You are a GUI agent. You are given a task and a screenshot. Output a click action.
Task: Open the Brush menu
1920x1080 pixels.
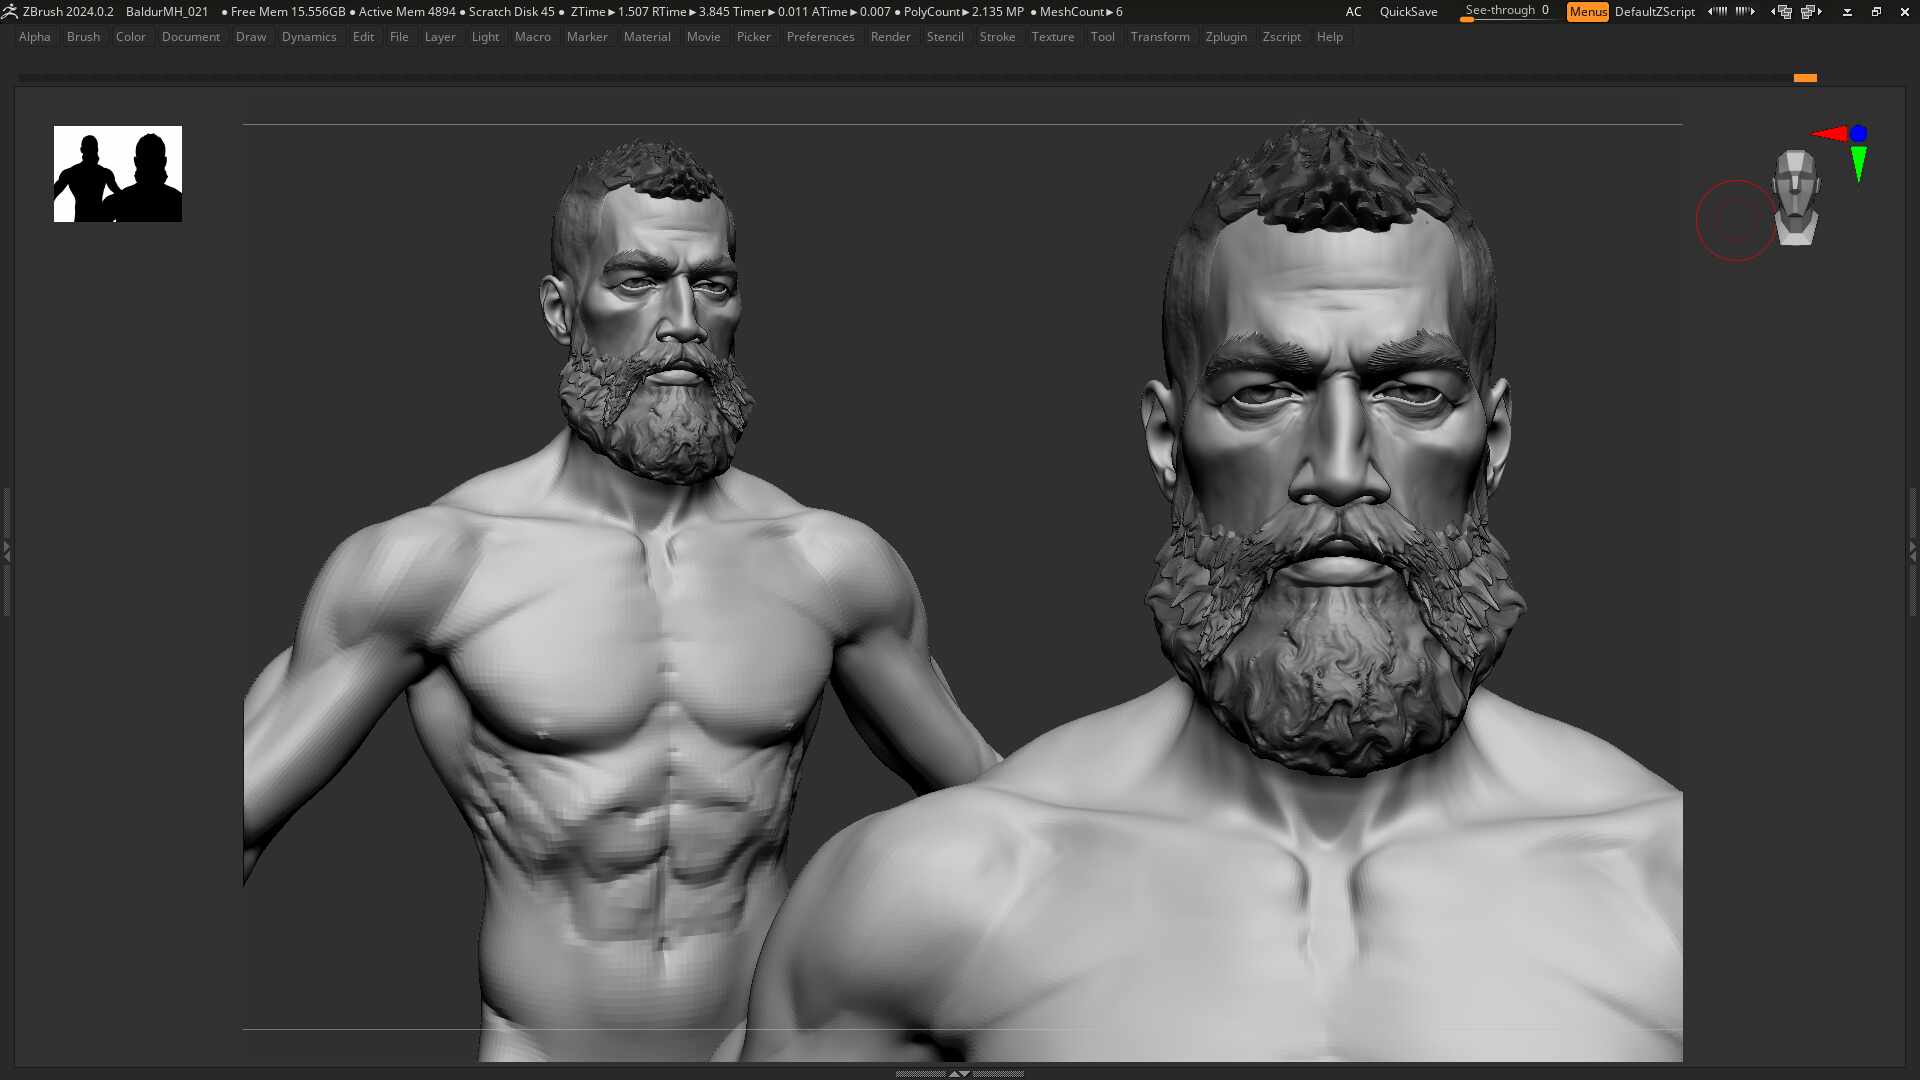pyautogui.click(x=83, y=37)
